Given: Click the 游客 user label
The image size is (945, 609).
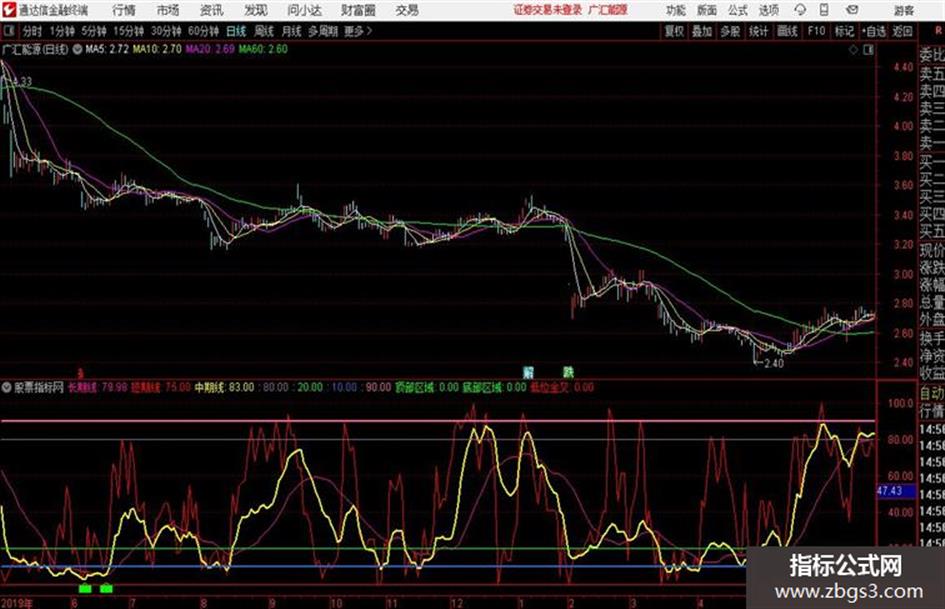Looking at the screenshot, I should click(903, 10).
